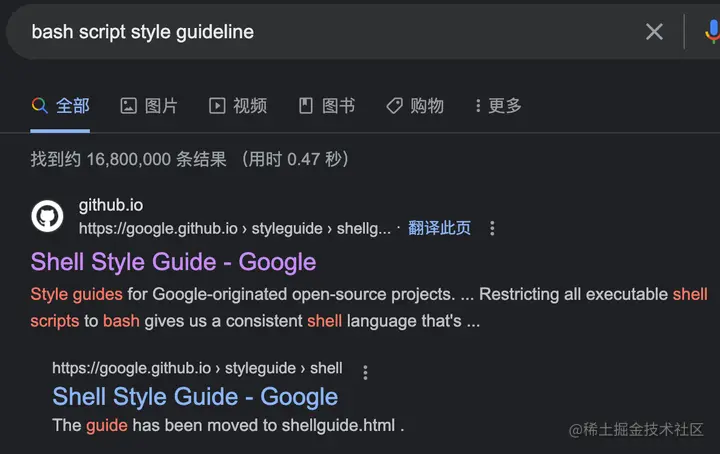
Task: Switch to the 图片 (Images) tab
Action: [x=149, y=106]
